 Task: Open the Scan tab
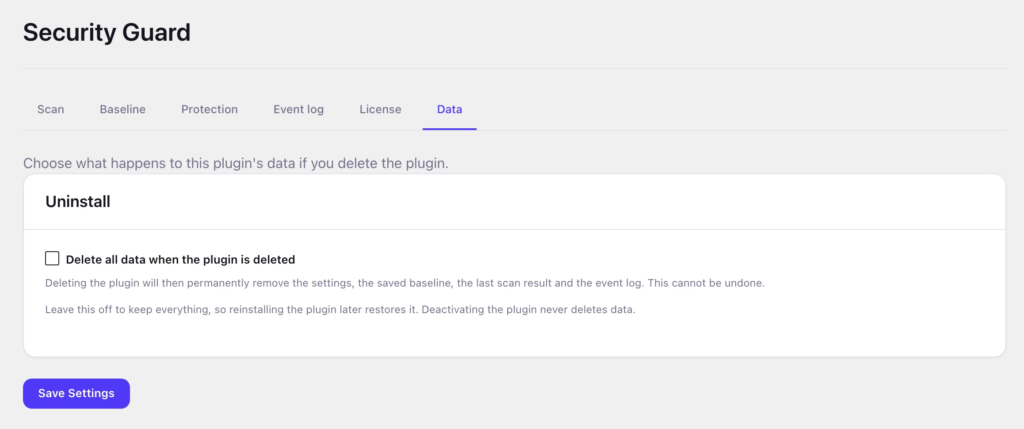click(x=50, y=109)
